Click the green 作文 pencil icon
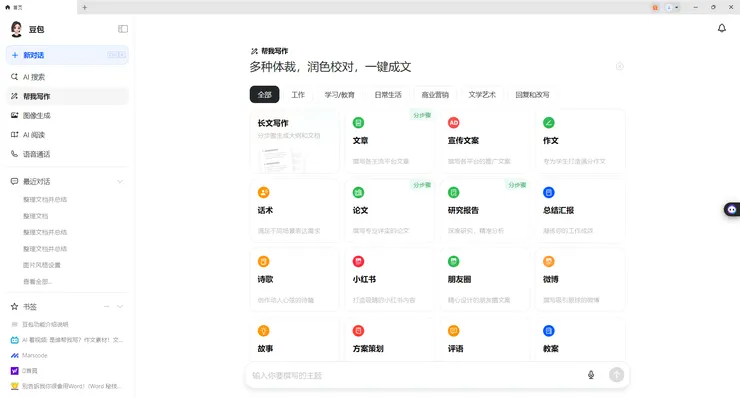 click(x=548, y=123)
